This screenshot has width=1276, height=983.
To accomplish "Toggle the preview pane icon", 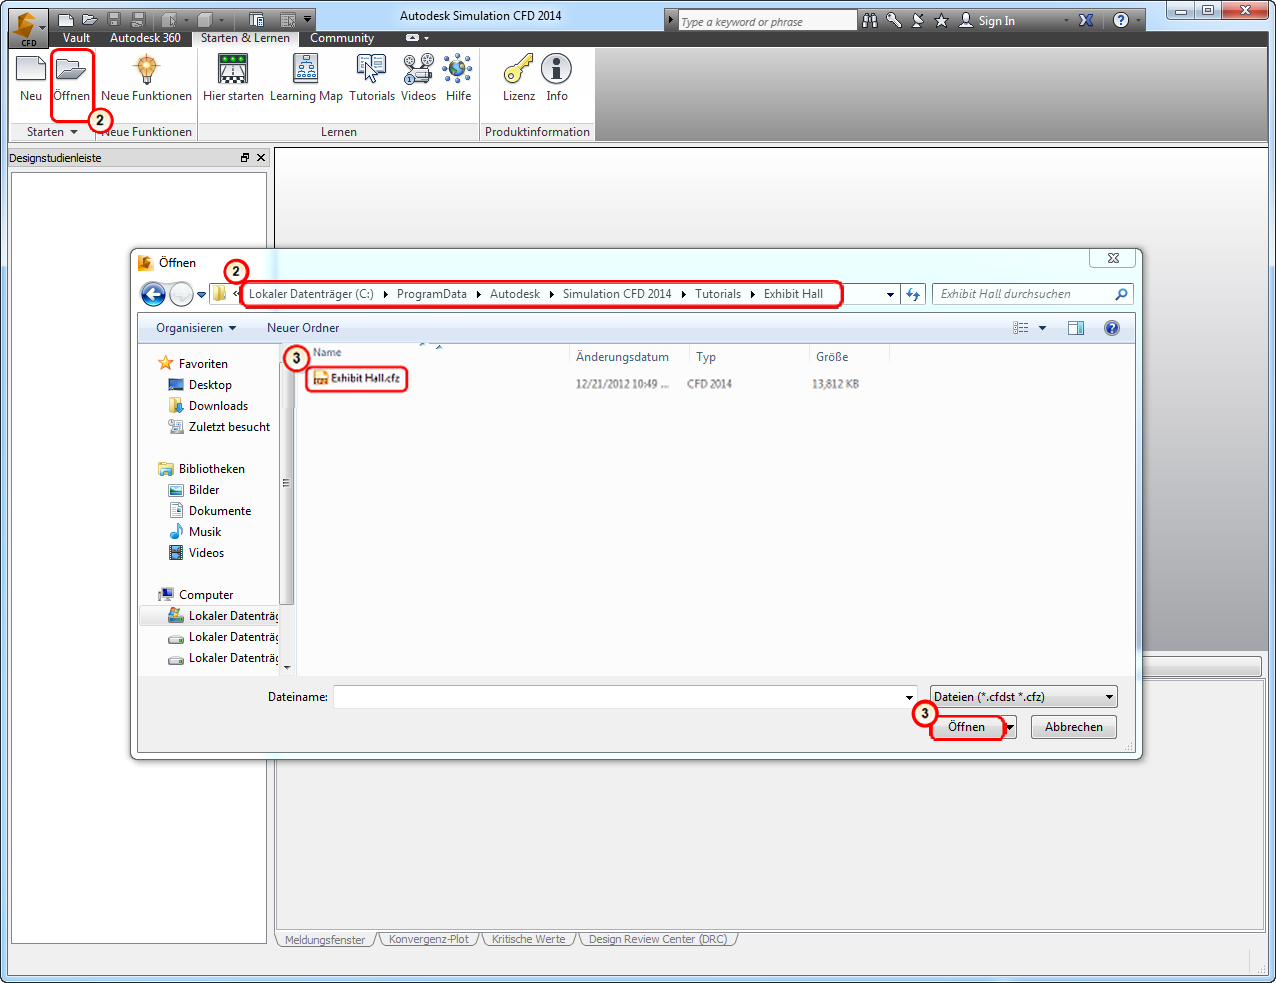I will coord(1076,328).
